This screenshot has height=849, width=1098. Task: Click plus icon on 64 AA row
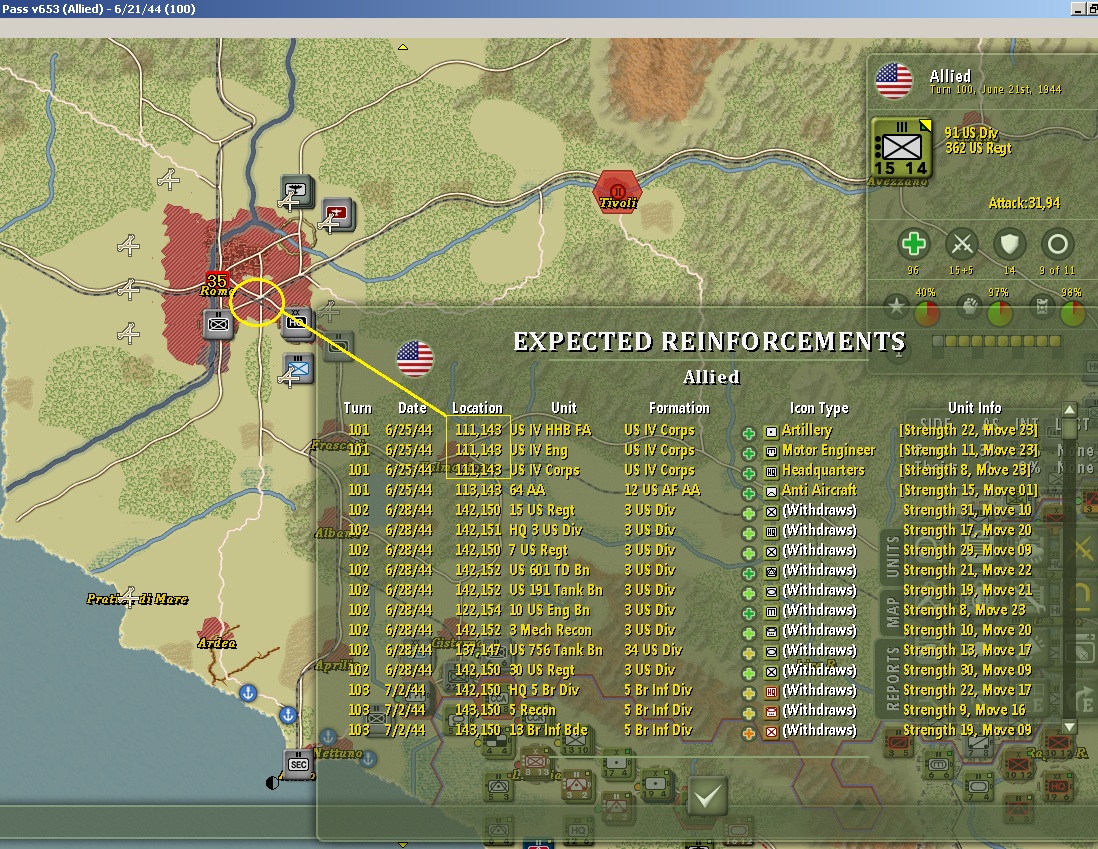(749, 493)
